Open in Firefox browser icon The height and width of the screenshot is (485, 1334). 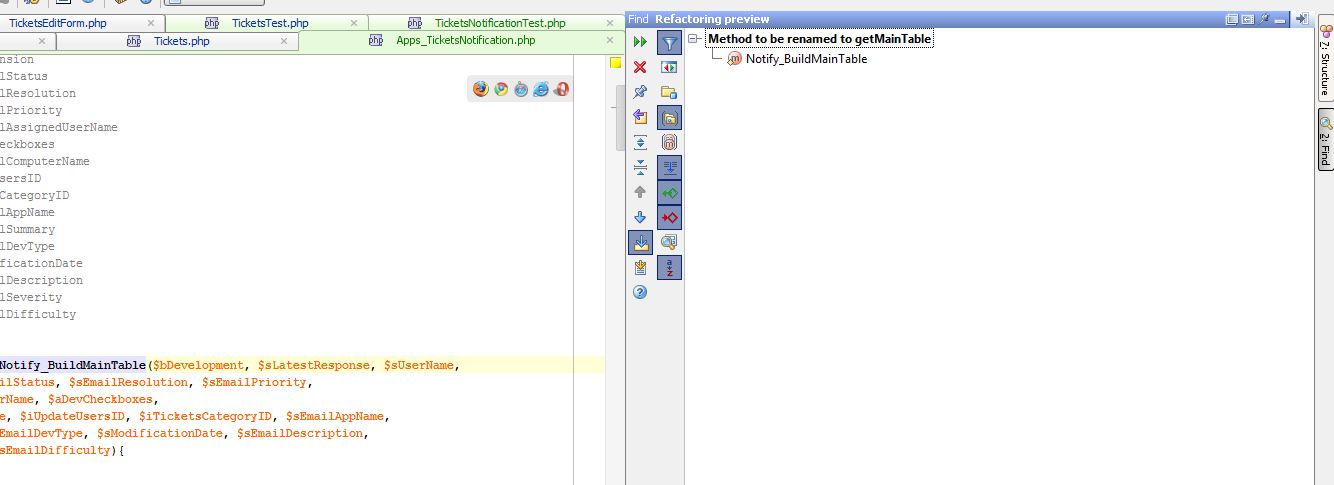point(481,89)
